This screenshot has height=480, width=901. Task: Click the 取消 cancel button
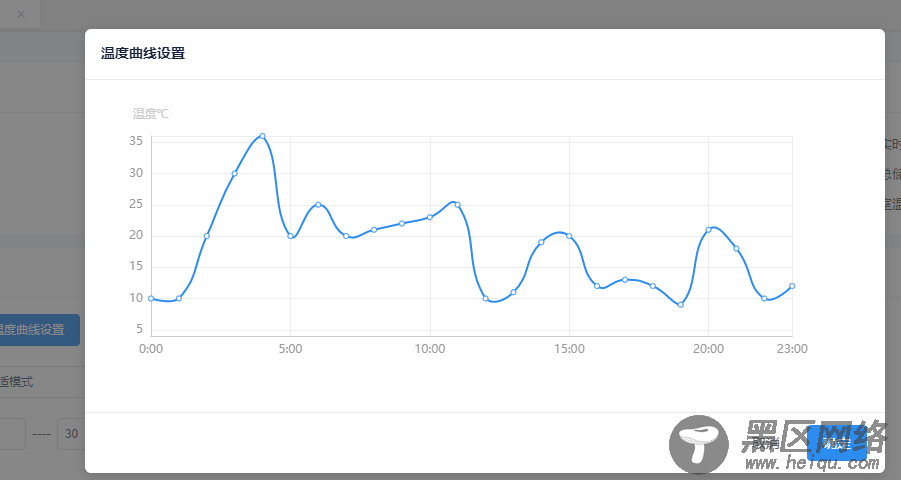768,443
